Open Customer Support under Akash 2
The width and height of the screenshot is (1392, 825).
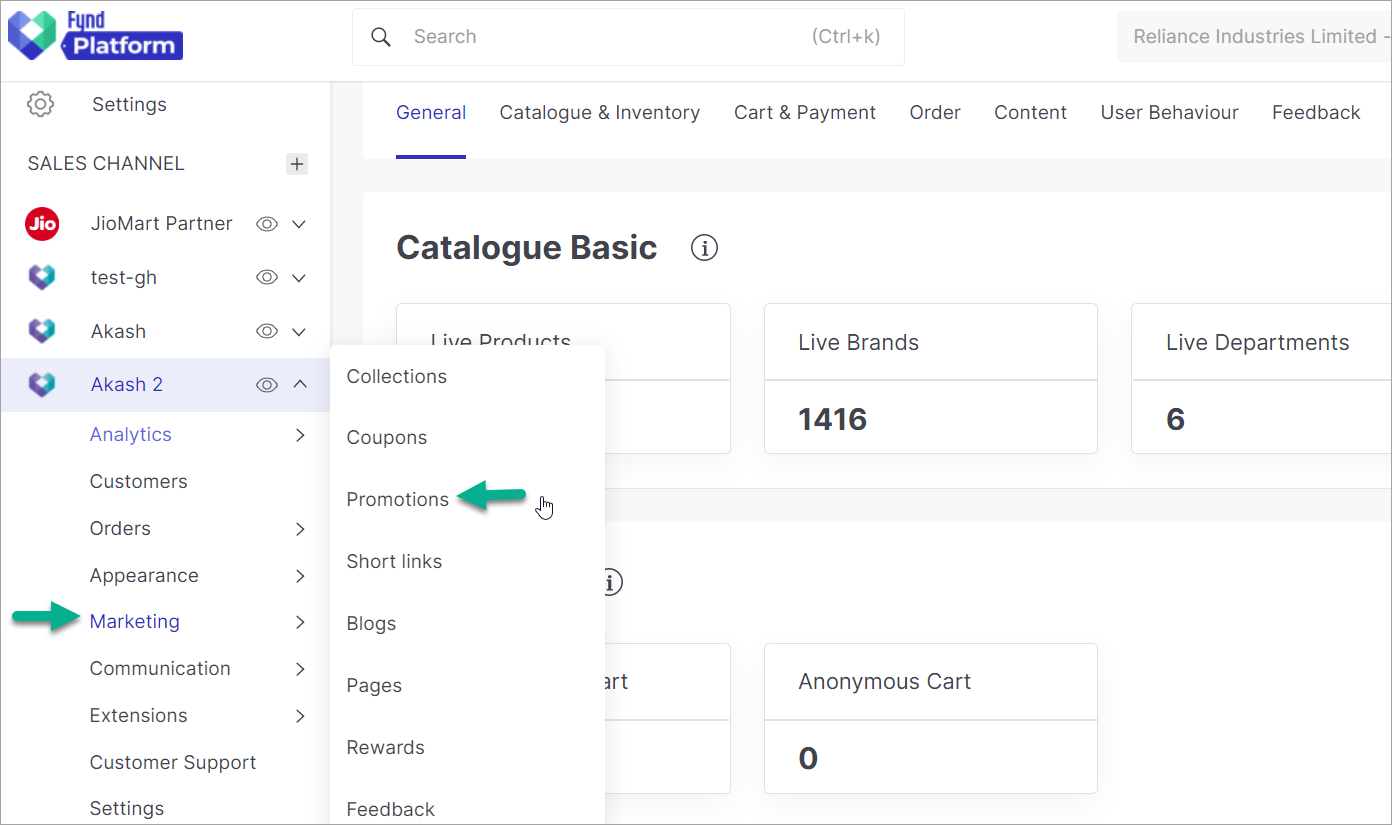(173, 763)
